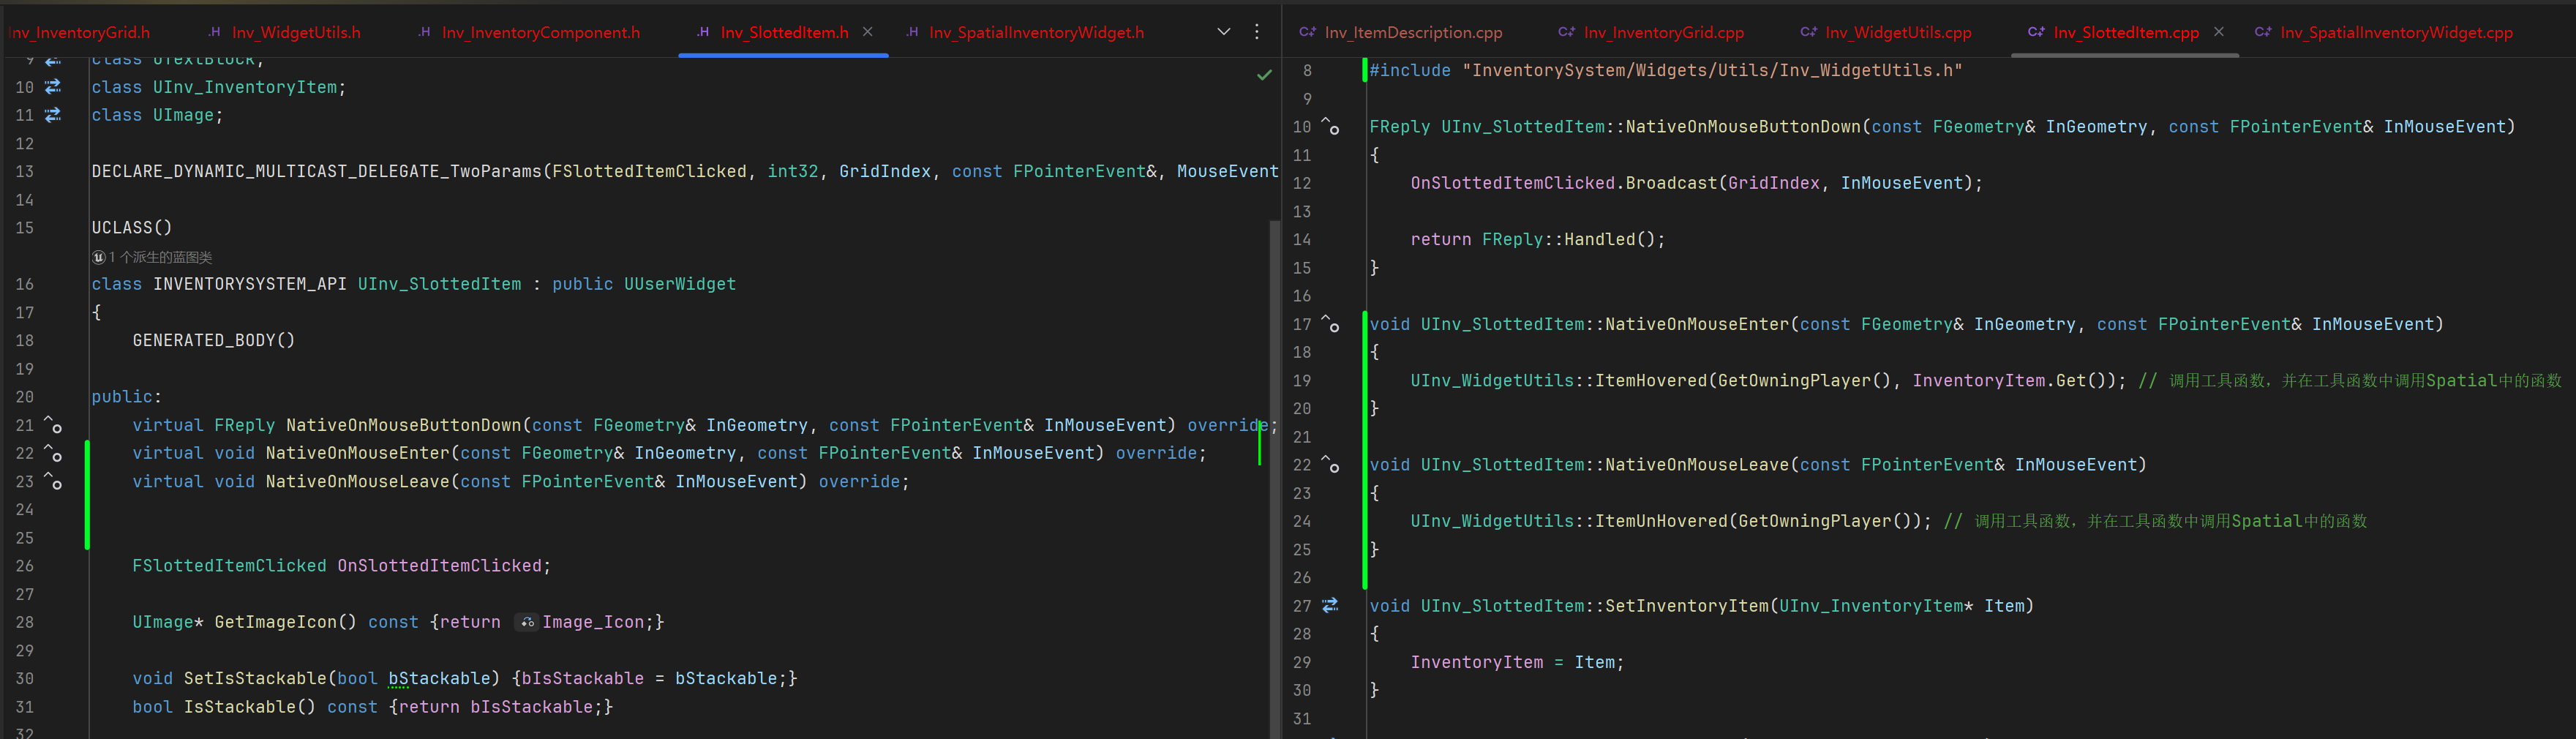Viewport: 2576px width, 739px height.
Task: Open the Inv_SpatialInventoryWidget.h tab
Action: click(1025, 32)
